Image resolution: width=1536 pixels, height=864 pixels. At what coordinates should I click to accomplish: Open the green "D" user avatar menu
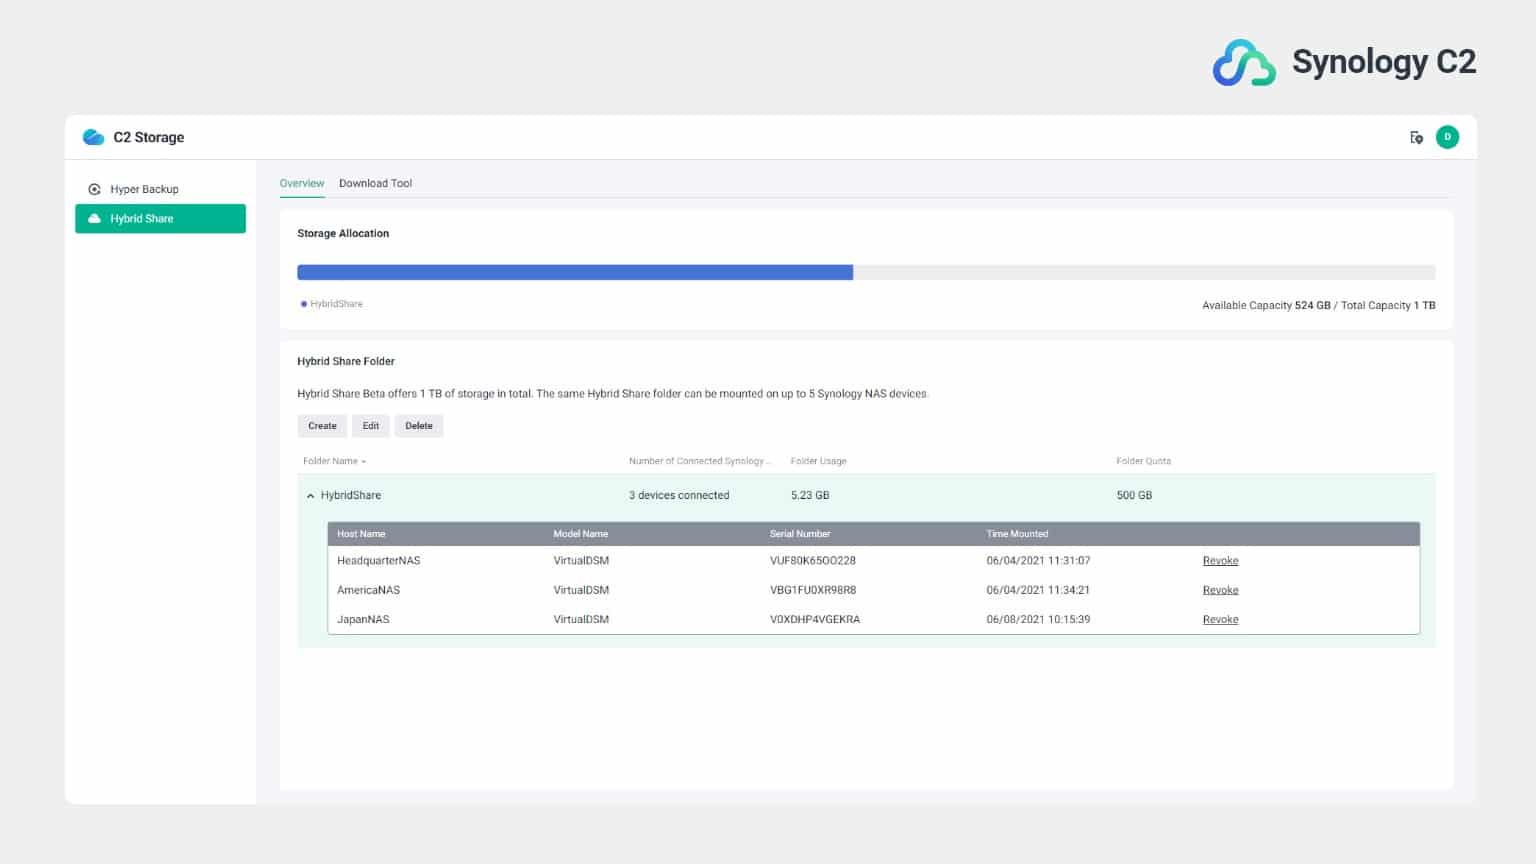tap(1447, 138)
